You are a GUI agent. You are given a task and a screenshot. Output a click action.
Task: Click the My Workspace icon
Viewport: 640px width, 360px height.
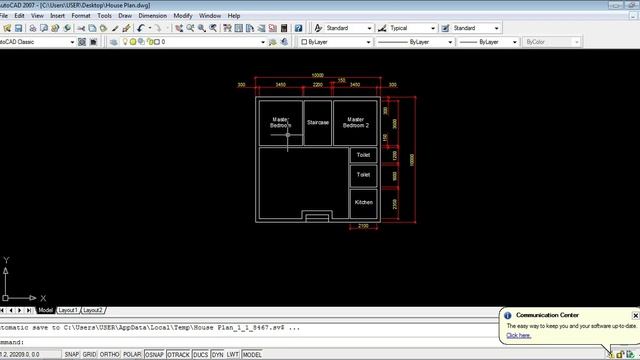tap(93, 42)
